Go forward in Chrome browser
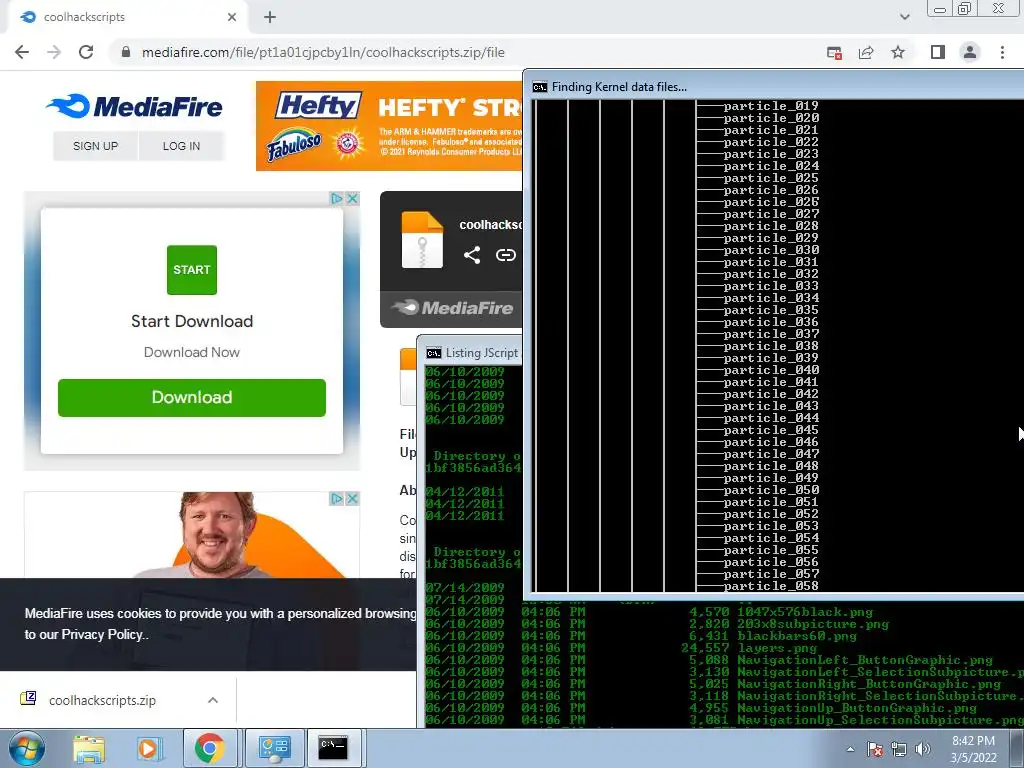Screen dimensions: 1024x768 coord(54,52)
